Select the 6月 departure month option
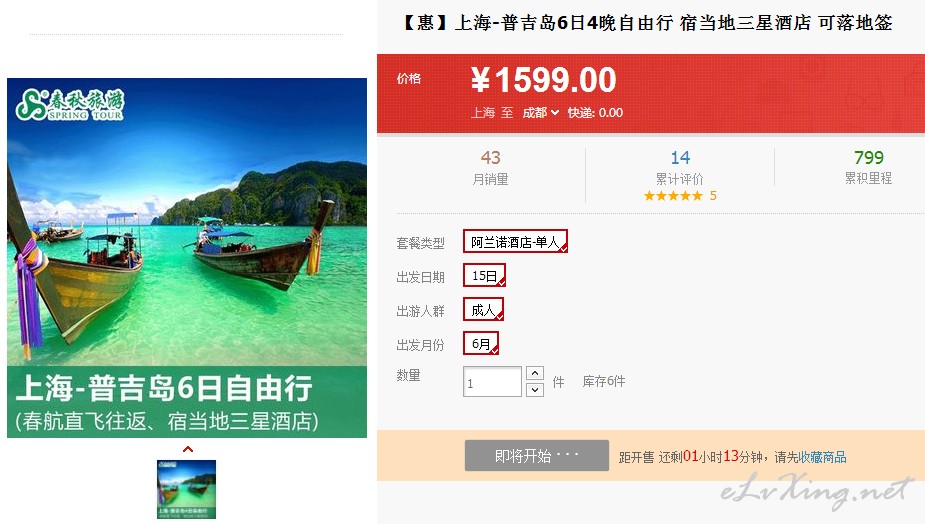Screen dimensions: 925x524 [481, 343]
